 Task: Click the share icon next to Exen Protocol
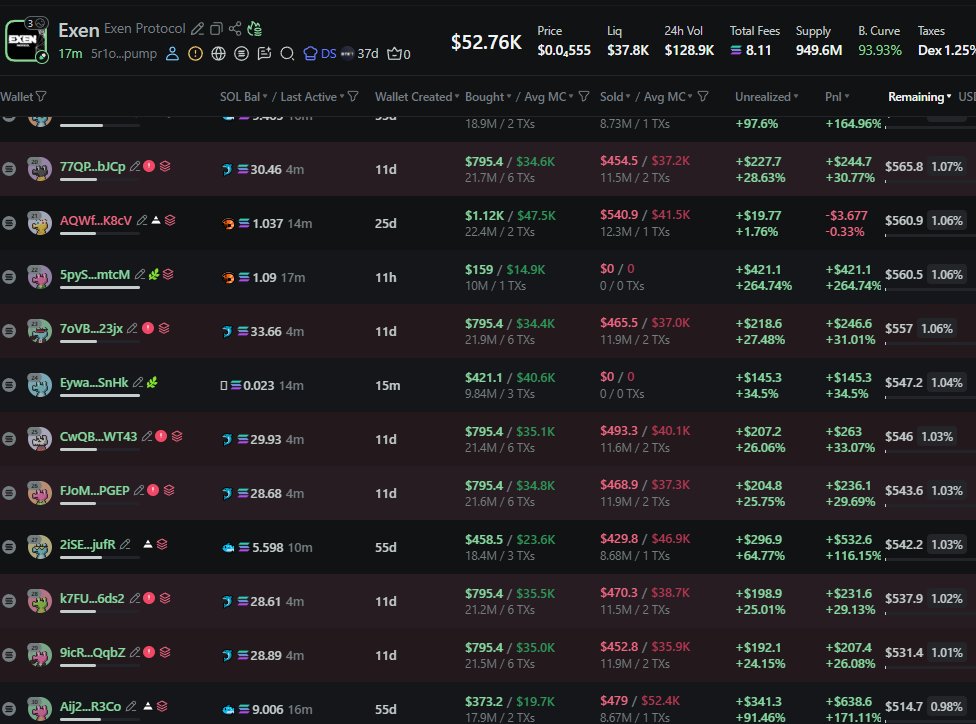[235, 30]
